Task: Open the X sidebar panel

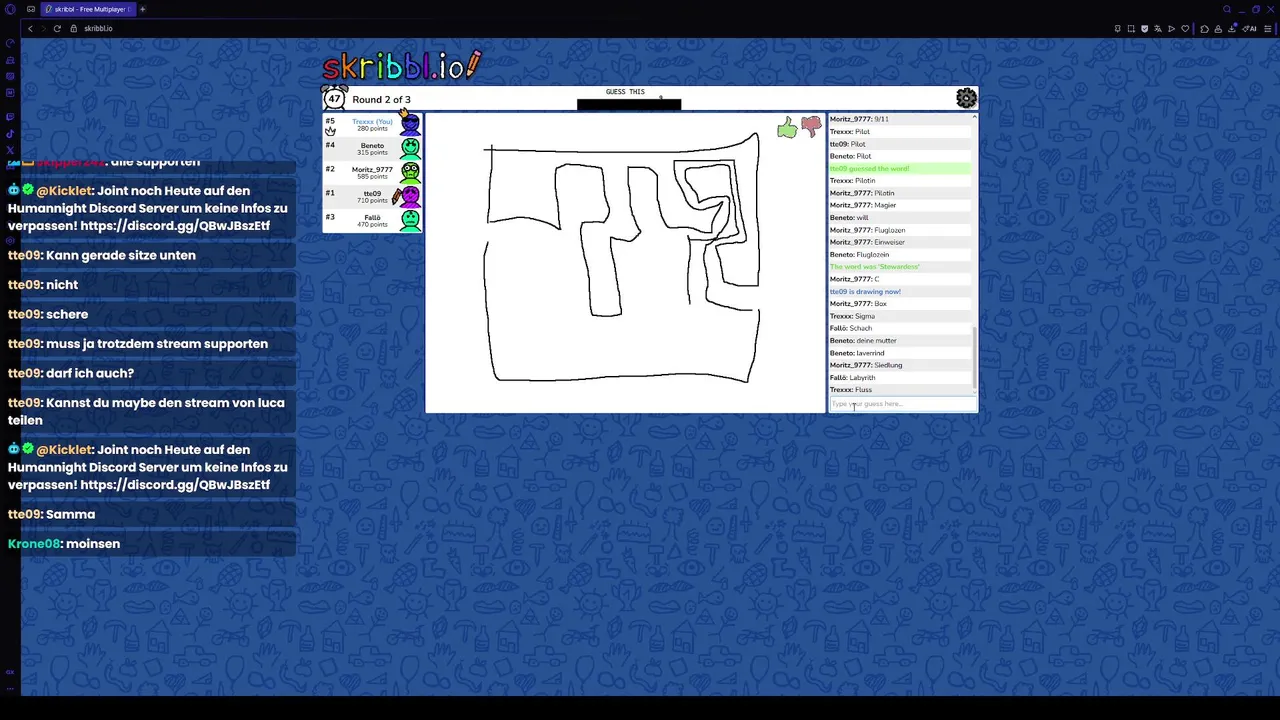Action: 10,150
